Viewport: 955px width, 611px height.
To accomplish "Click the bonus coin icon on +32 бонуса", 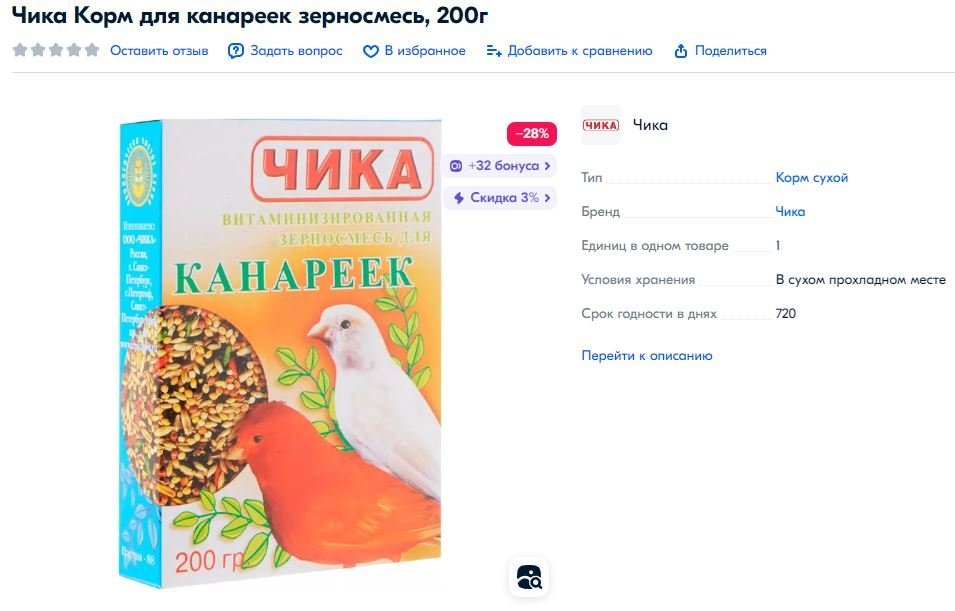I will pos(456,166).
